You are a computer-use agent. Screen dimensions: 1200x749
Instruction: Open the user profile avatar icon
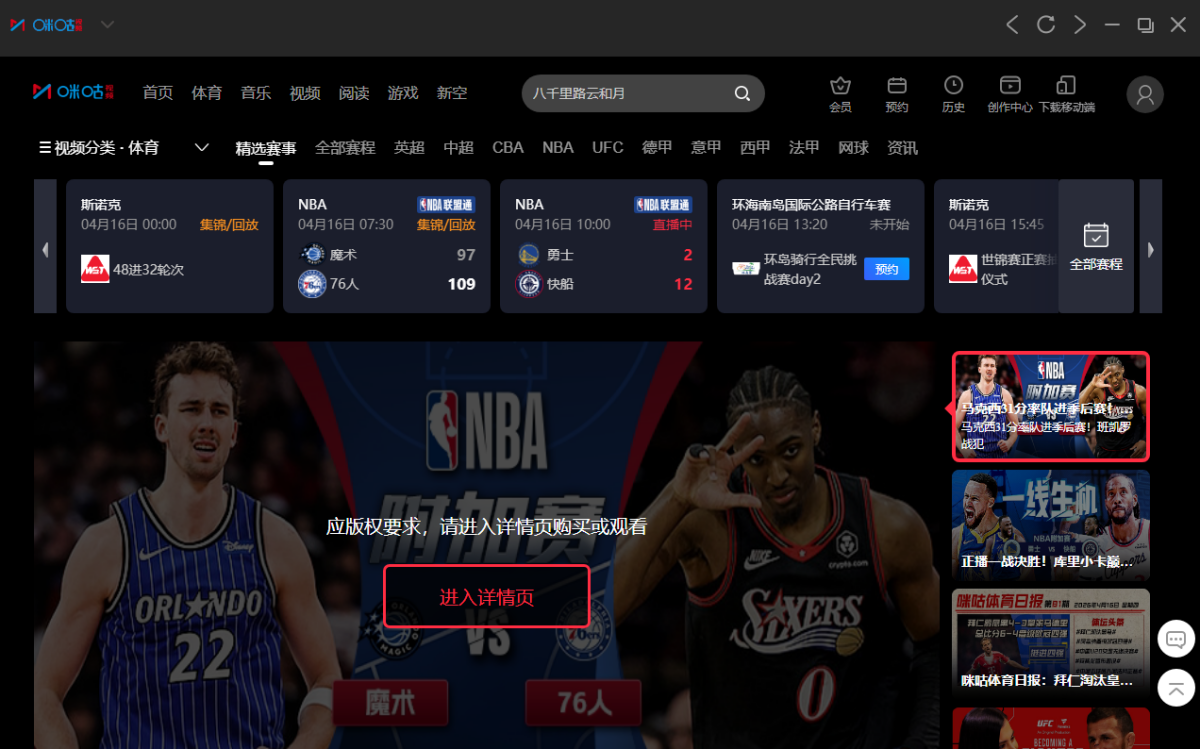pos(1145,94)
